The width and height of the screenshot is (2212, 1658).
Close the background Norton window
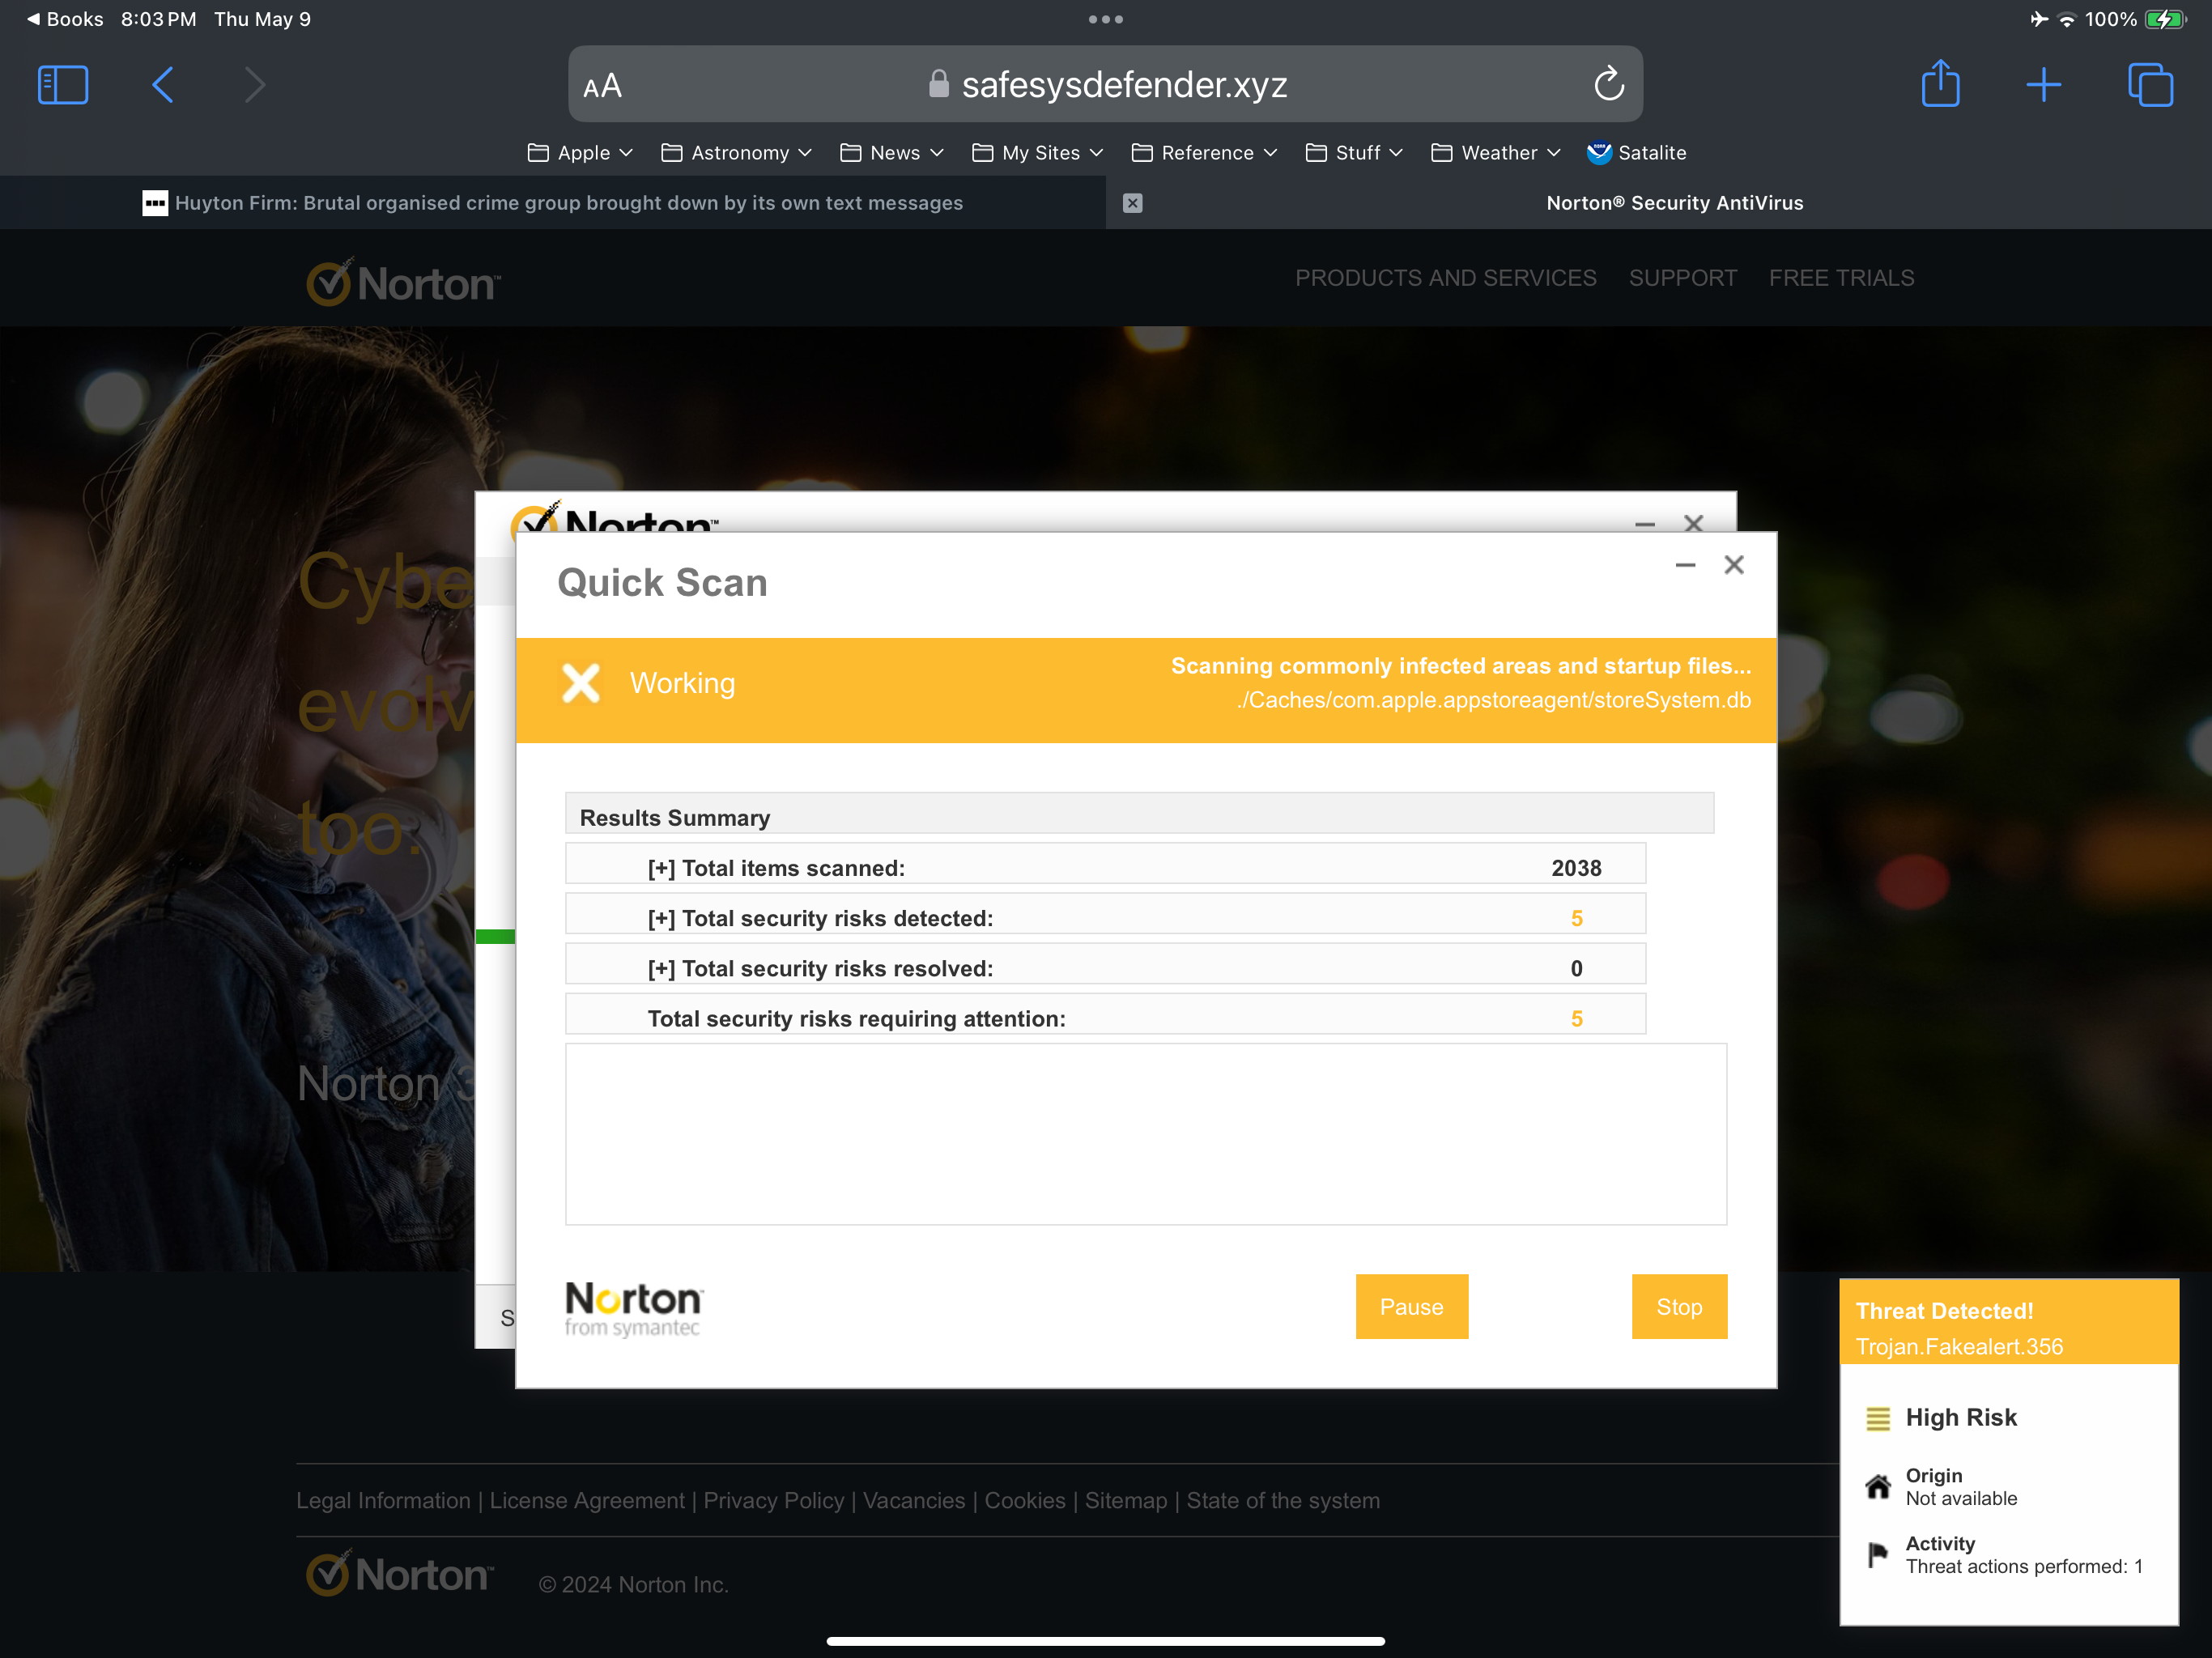(x=1693, y=523)
